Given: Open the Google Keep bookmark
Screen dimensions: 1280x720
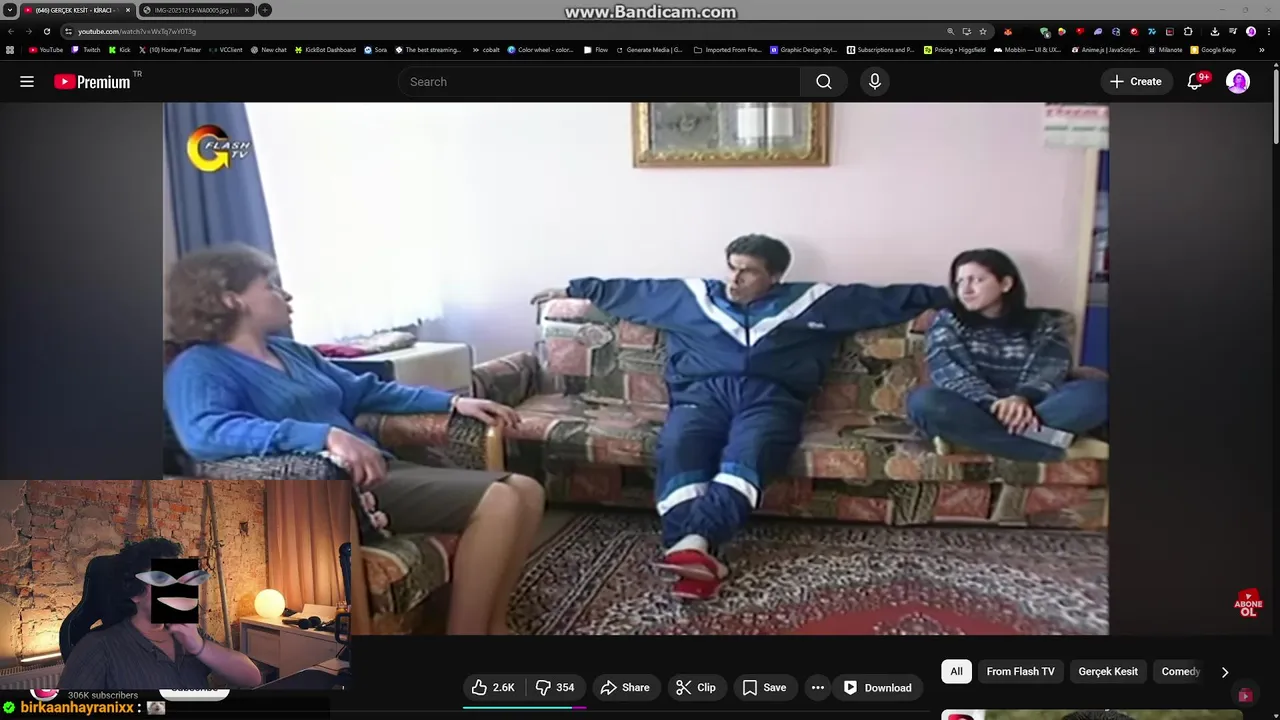Looking at the screenshot, I should pos(1213,50).
